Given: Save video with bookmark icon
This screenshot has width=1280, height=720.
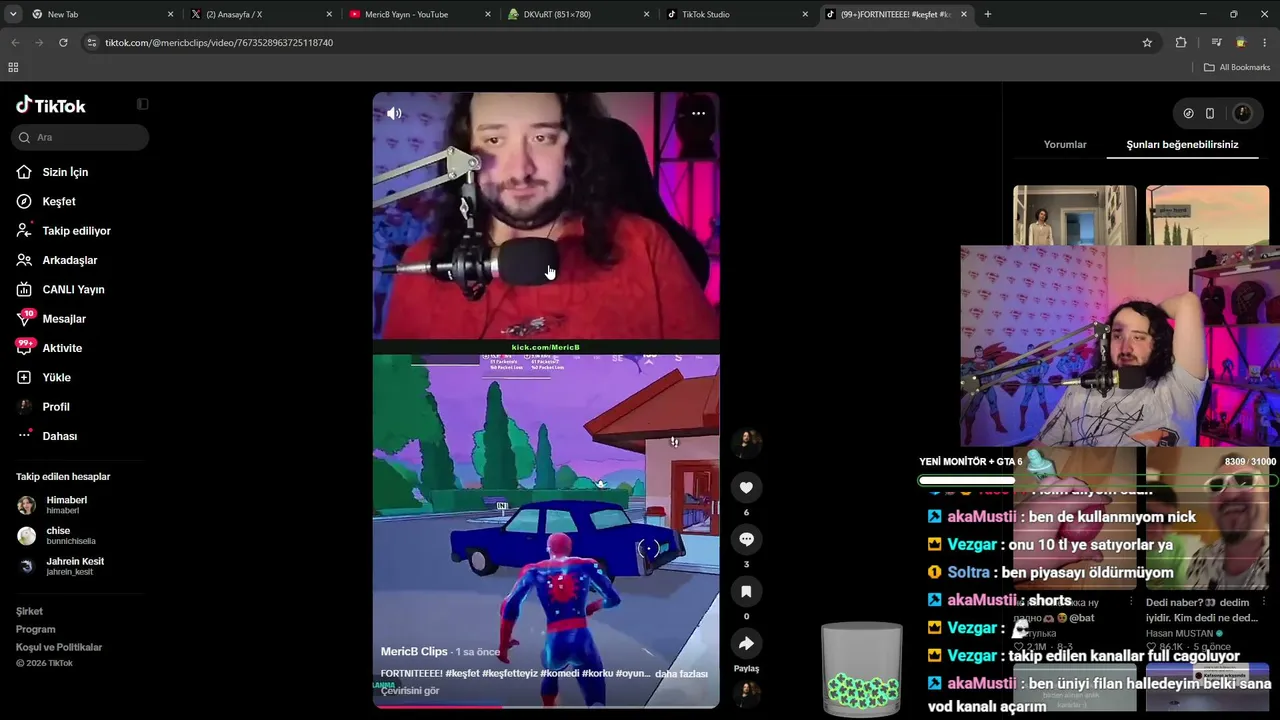Looking at the screenshot, I should click(746, 591).
